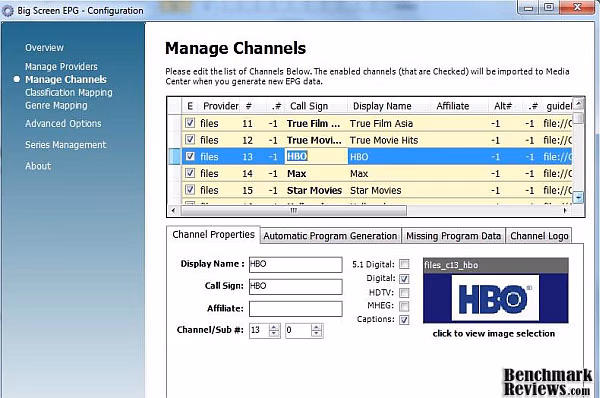This screenshot has height=398, width=600.
Task: Click into the Display Name field
Action: click(x=295, y=264)
